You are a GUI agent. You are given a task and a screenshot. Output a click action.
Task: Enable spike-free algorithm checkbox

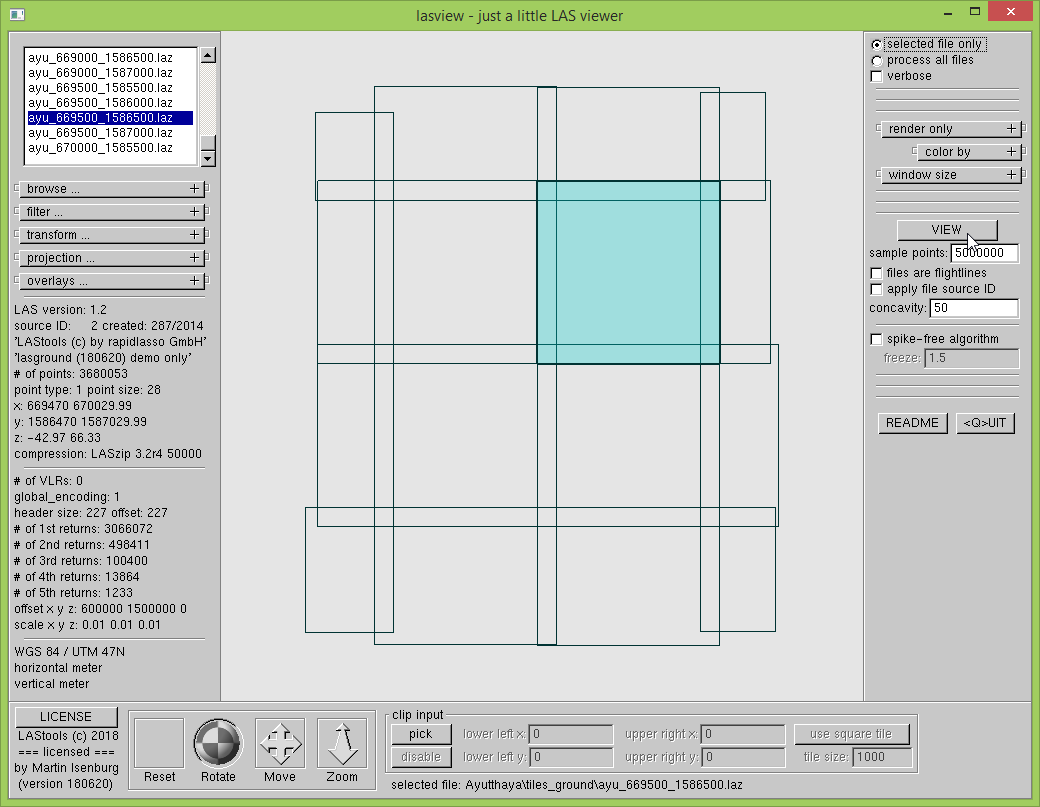point(877,339)
